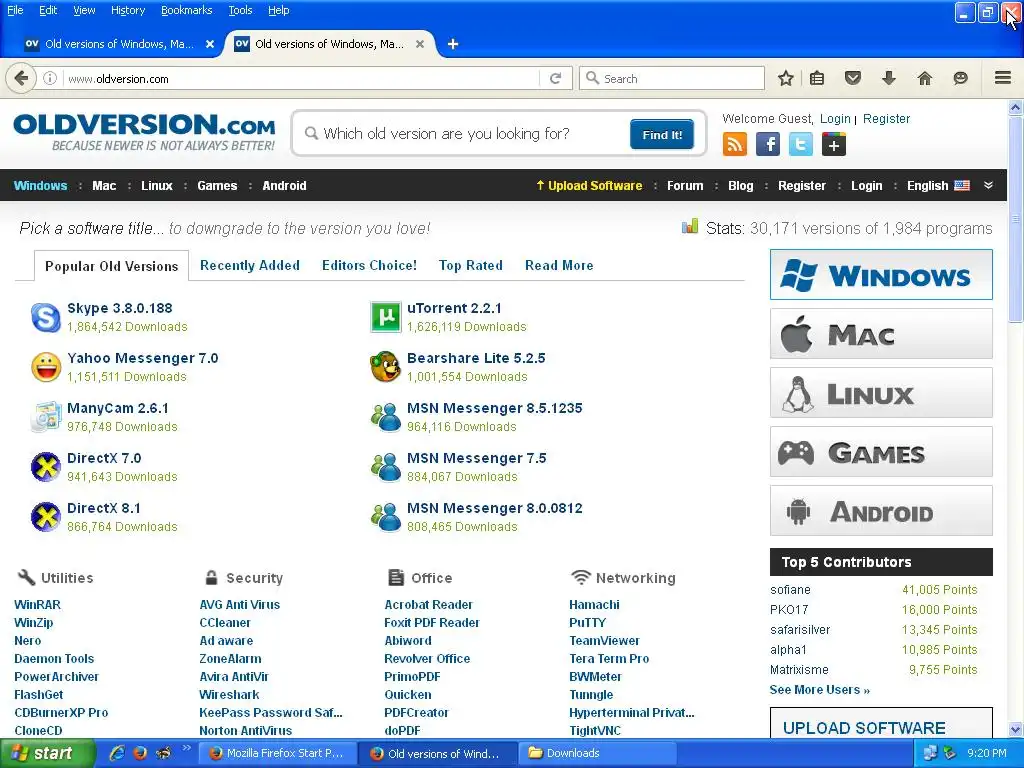Open the English language selector

938,185
